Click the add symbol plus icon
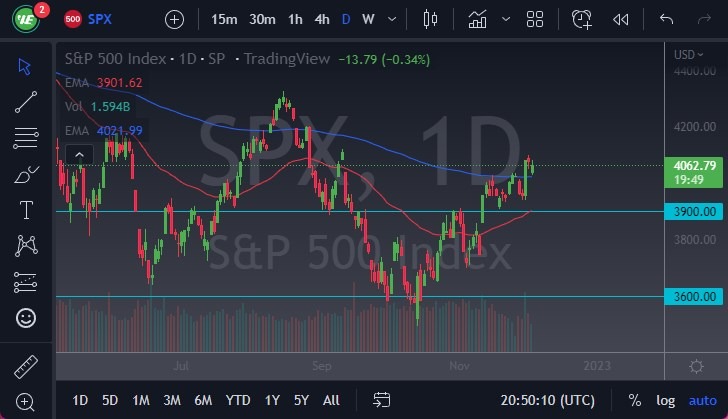The height and width of the screenshot is (419, 728). 175,20
